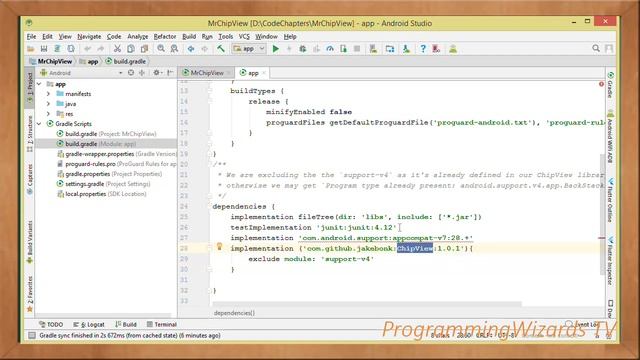Open the Refactor menu
This screenshot has height=360, width=640.
tap(165, 37)
